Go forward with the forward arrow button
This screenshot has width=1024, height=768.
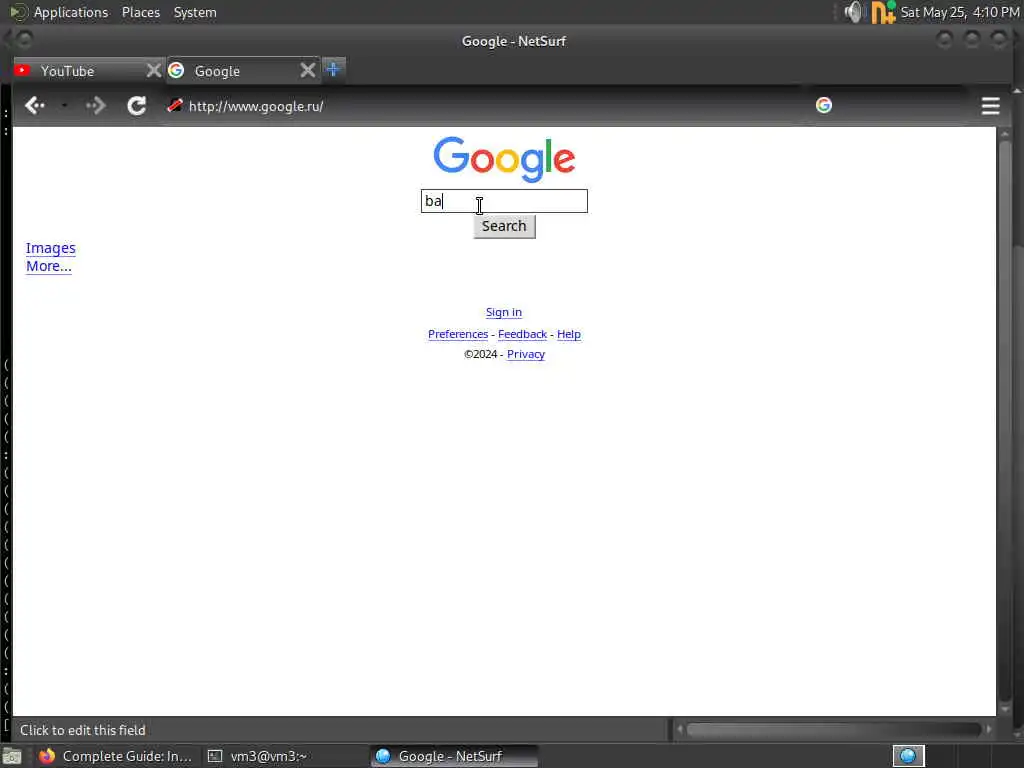tap(96, 105)
